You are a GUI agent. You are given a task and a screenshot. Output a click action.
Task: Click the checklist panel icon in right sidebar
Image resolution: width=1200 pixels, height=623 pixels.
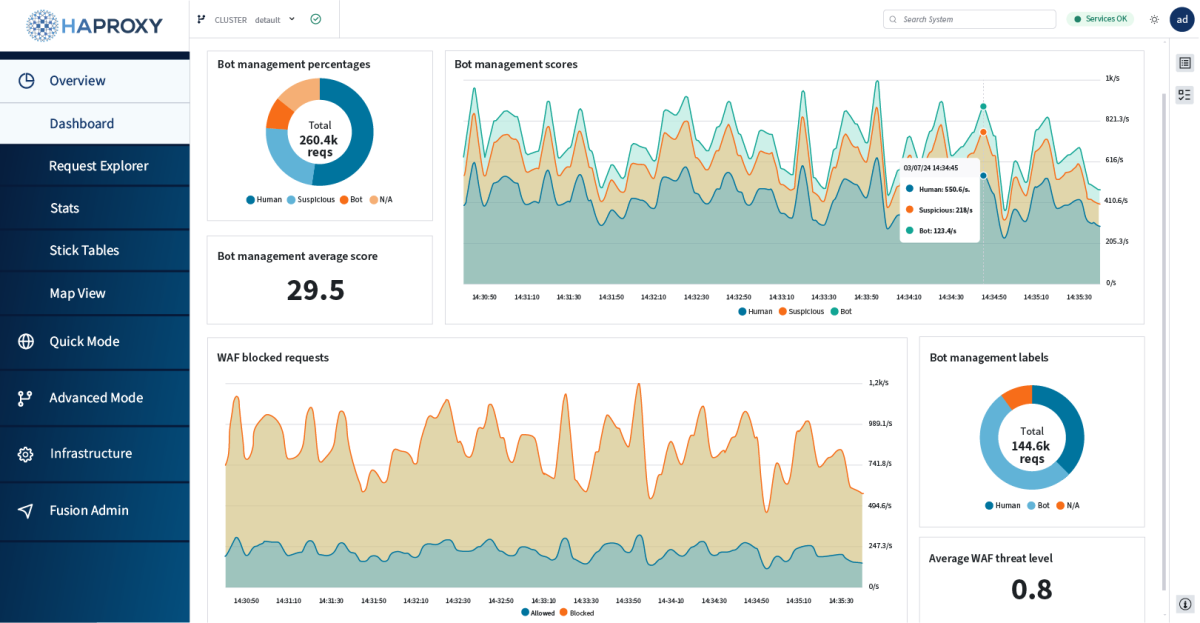(1184, 93)
